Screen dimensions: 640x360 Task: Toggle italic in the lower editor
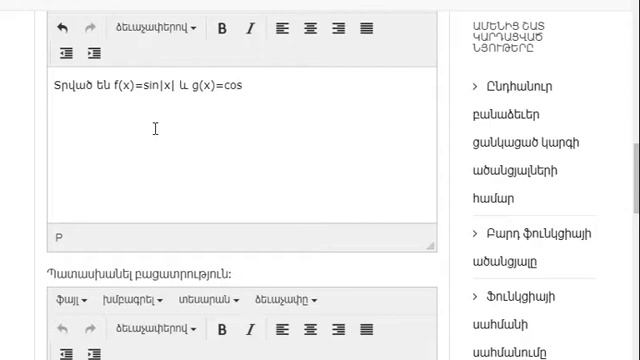[250, 329]
